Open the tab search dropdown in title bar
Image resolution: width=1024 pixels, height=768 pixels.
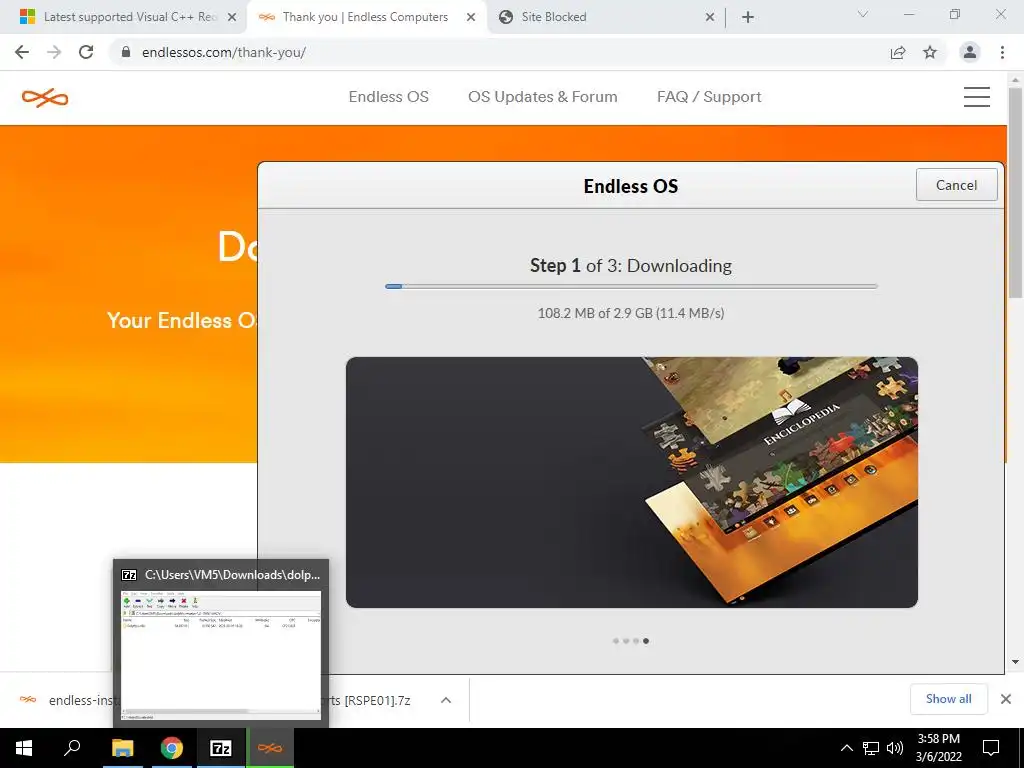[x=863, y=14]
